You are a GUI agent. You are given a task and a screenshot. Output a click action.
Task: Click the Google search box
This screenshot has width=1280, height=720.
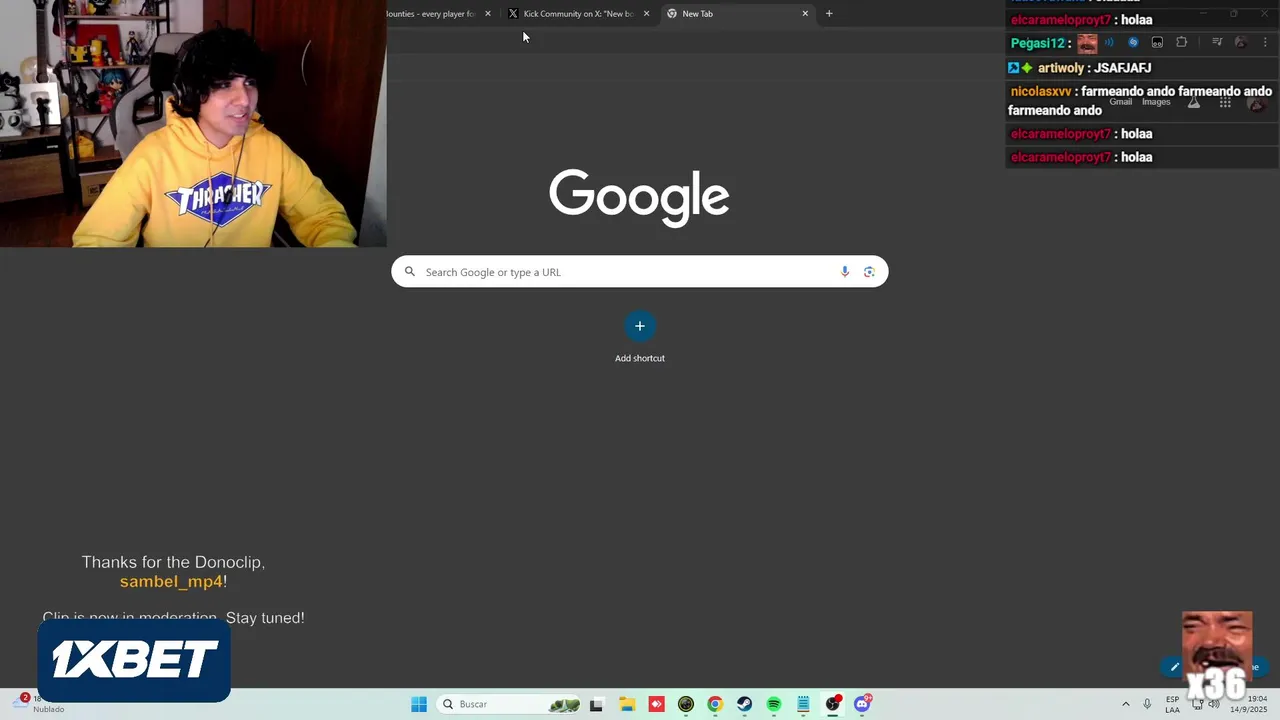639,272
